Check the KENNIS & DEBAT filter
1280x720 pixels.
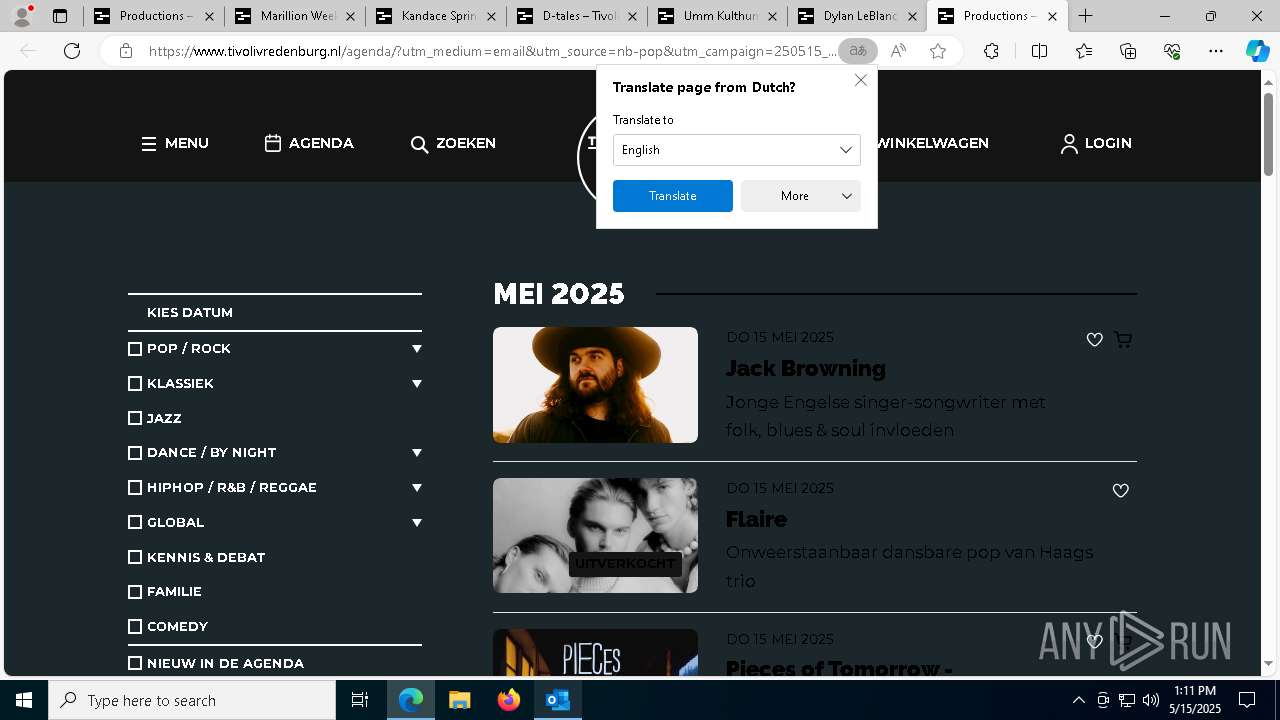(135, 557)
